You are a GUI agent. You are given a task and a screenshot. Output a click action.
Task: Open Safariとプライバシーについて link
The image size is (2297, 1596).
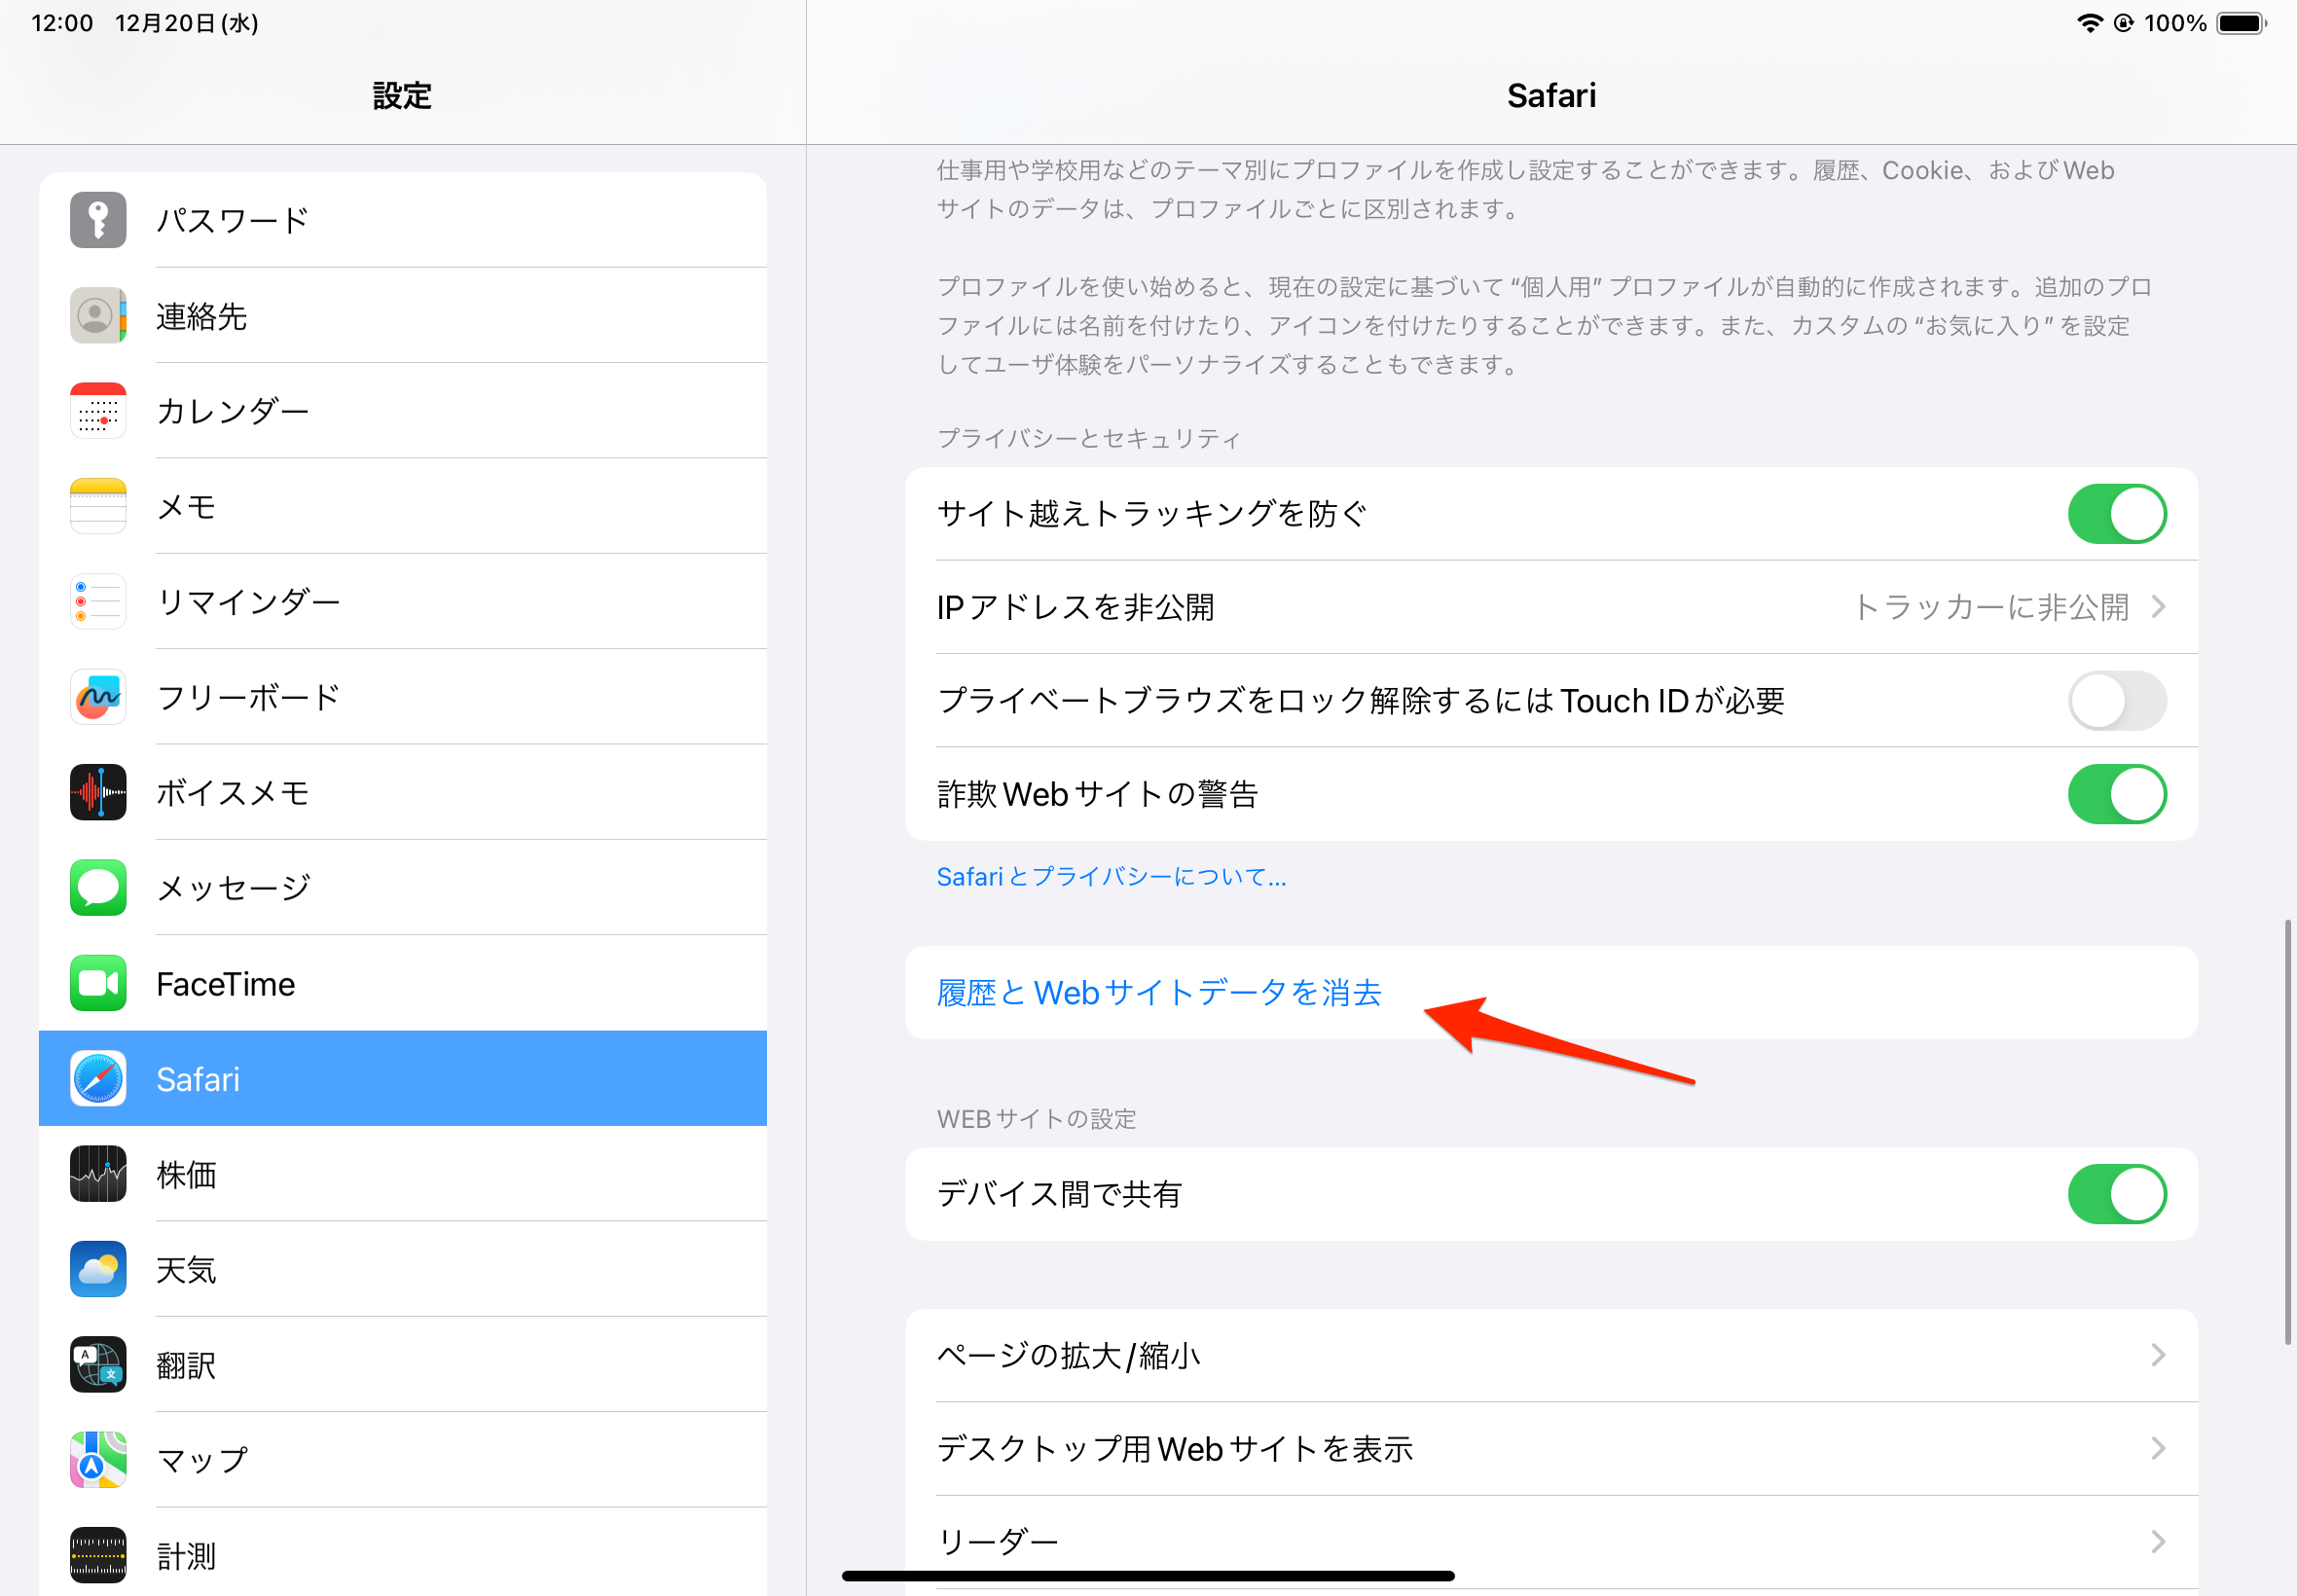click(1111, 877)
